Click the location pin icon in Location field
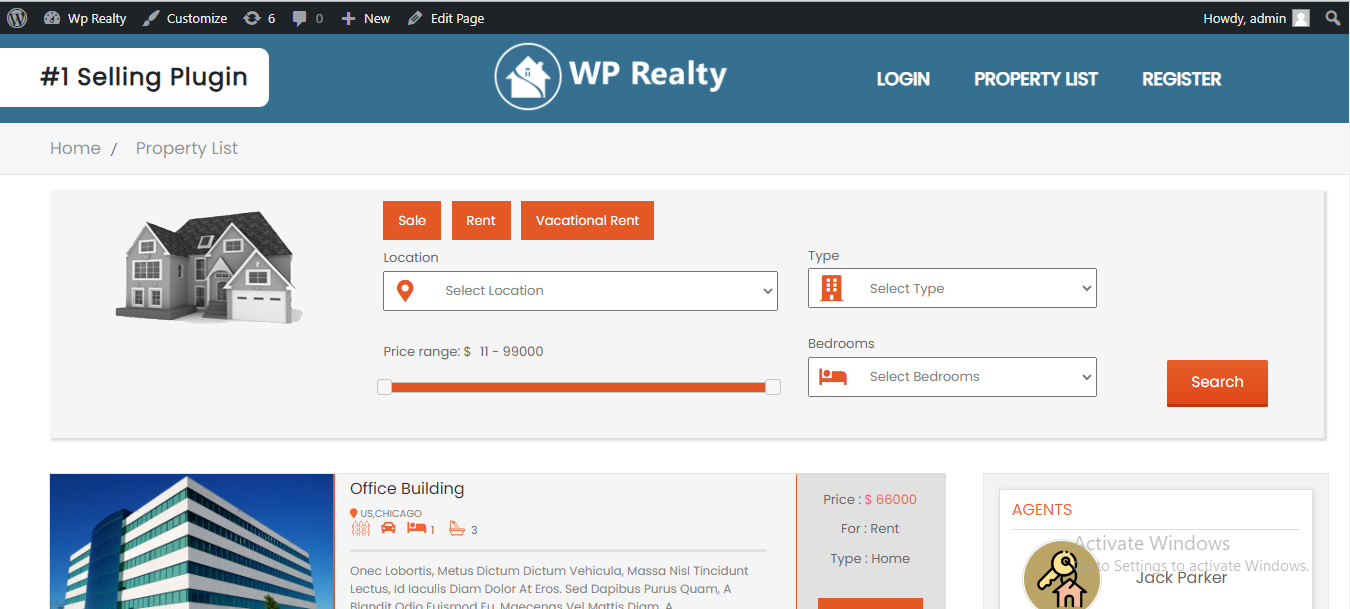The image size is (1350, 609). [x=405, y=291]
